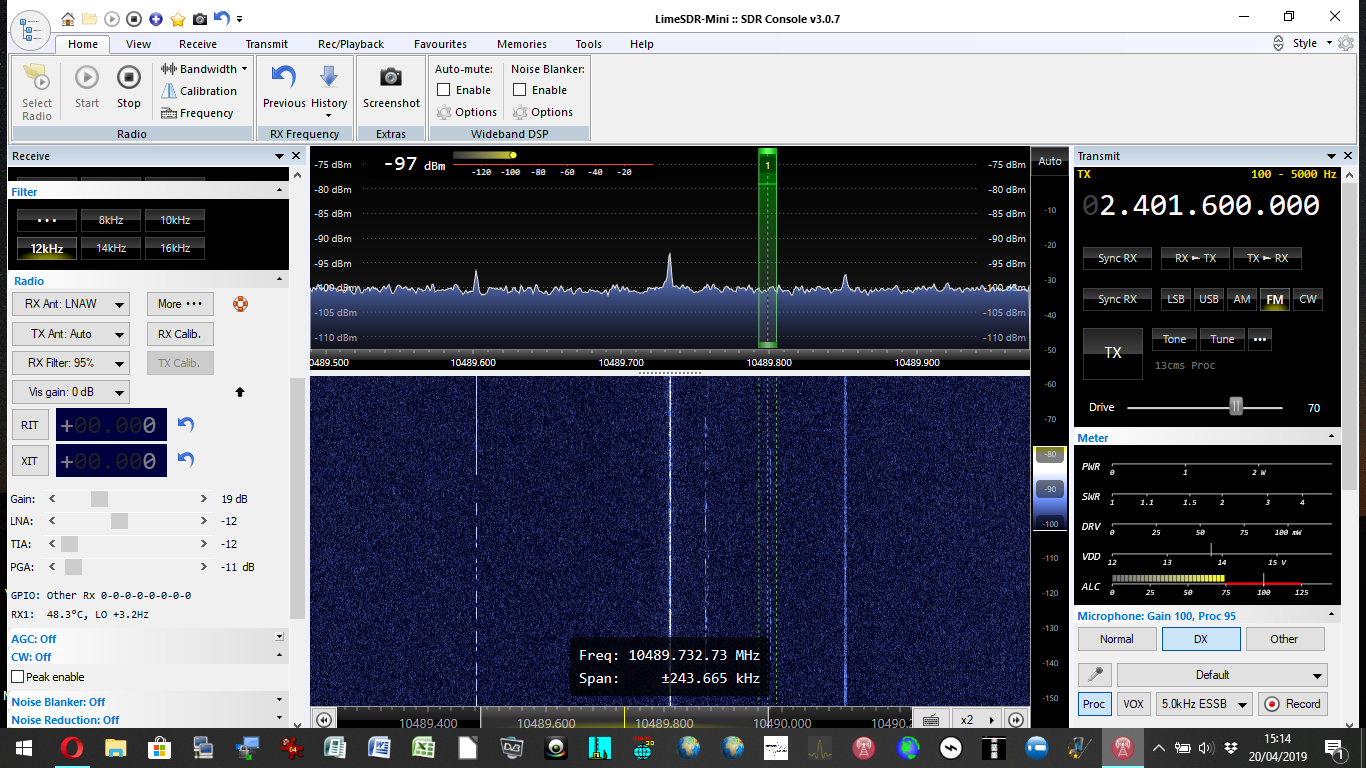Click the keyboard icon below waterfall
1366x768 pixels.
click(x=930, y=719)
